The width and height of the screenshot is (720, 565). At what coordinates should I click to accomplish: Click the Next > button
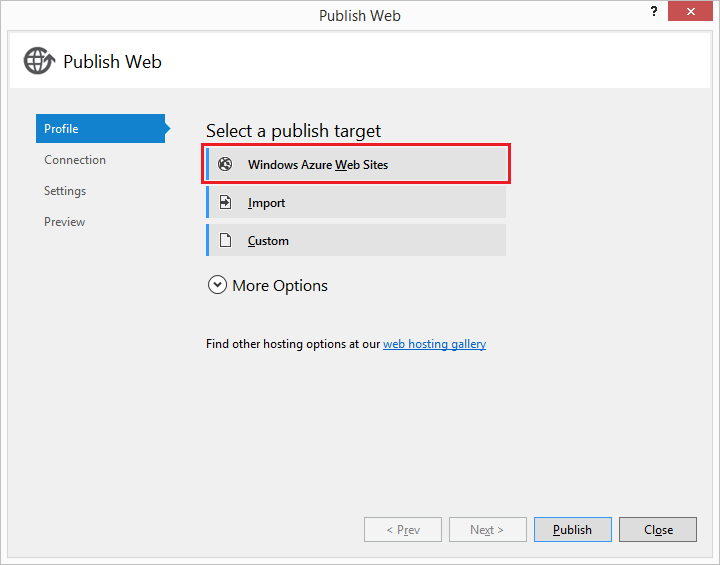[488, 530]
